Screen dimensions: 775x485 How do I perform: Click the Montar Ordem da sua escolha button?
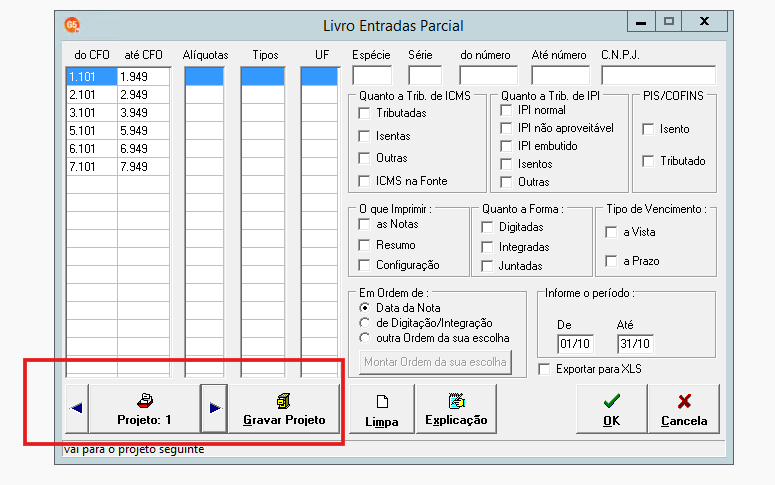pyautogui.click(x=435, y=362)
